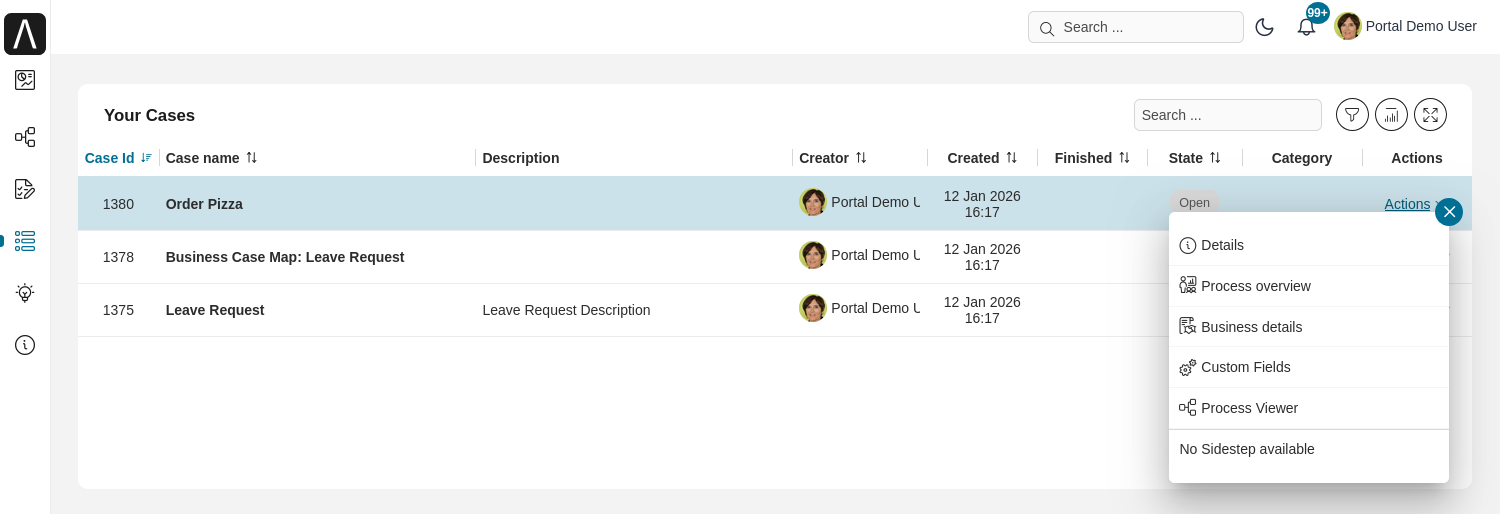Toggle dark mode with moon icon

pos(1264,27)
